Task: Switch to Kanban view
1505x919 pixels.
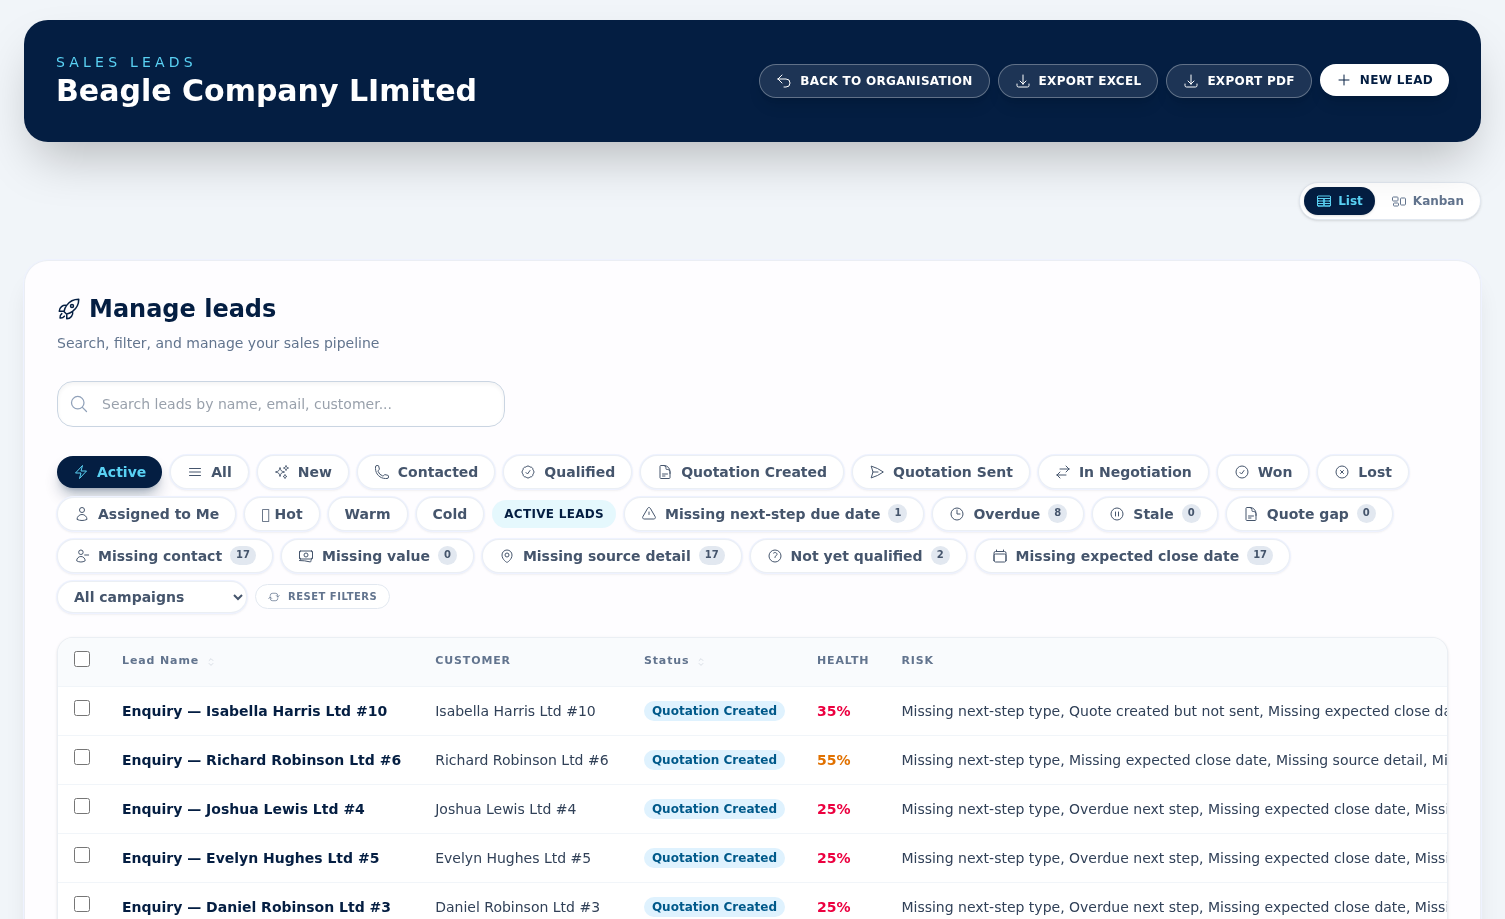Action: pos(1428,201)
